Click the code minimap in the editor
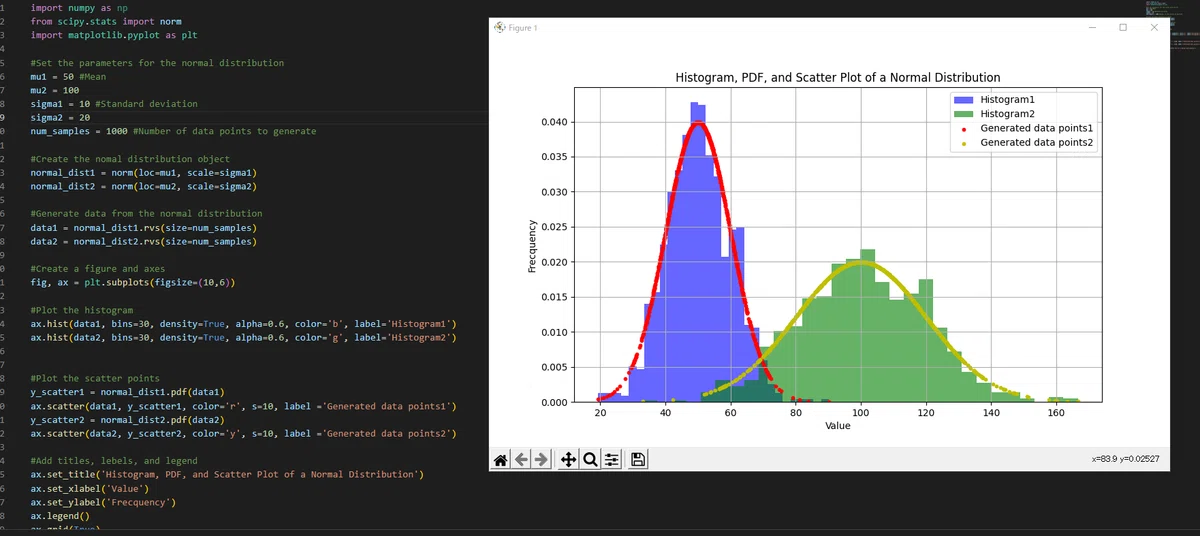 pyautogui.click(x=1173, y=25)
